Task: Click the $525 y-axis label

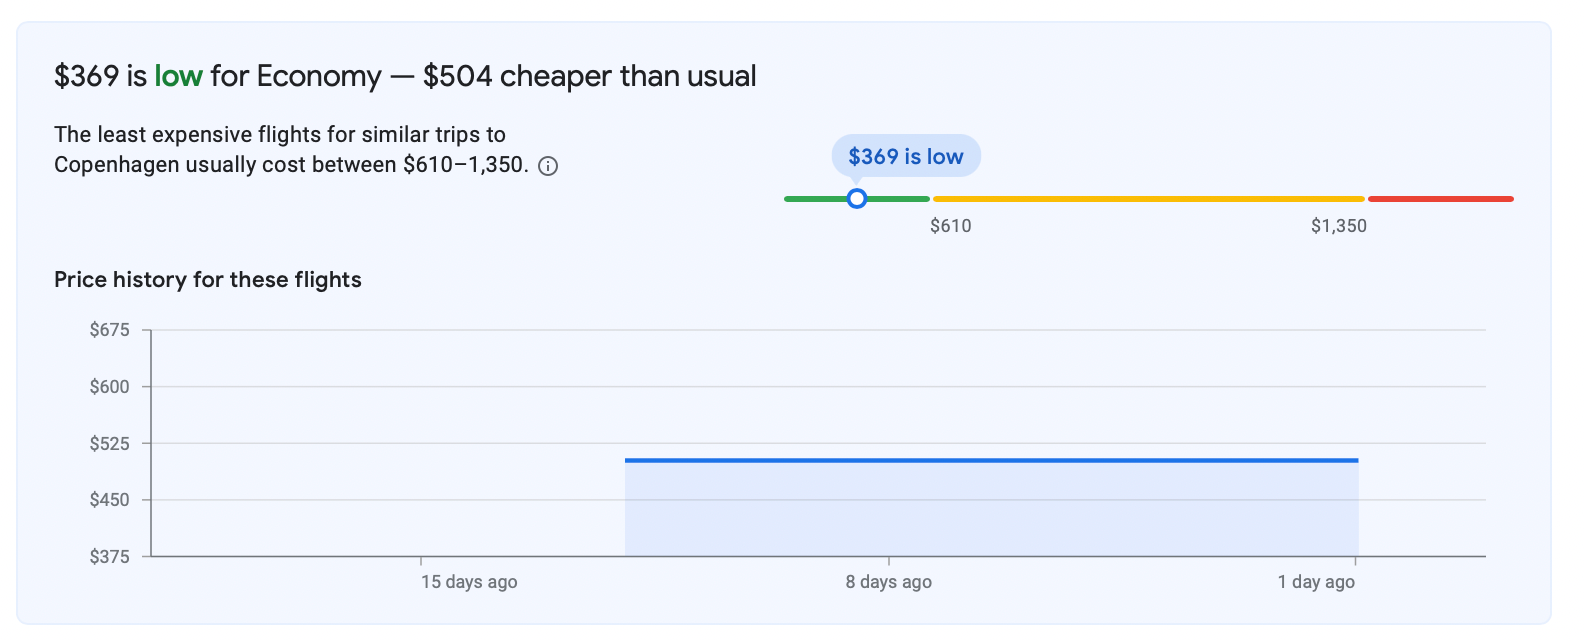Action: coord(110,443)
